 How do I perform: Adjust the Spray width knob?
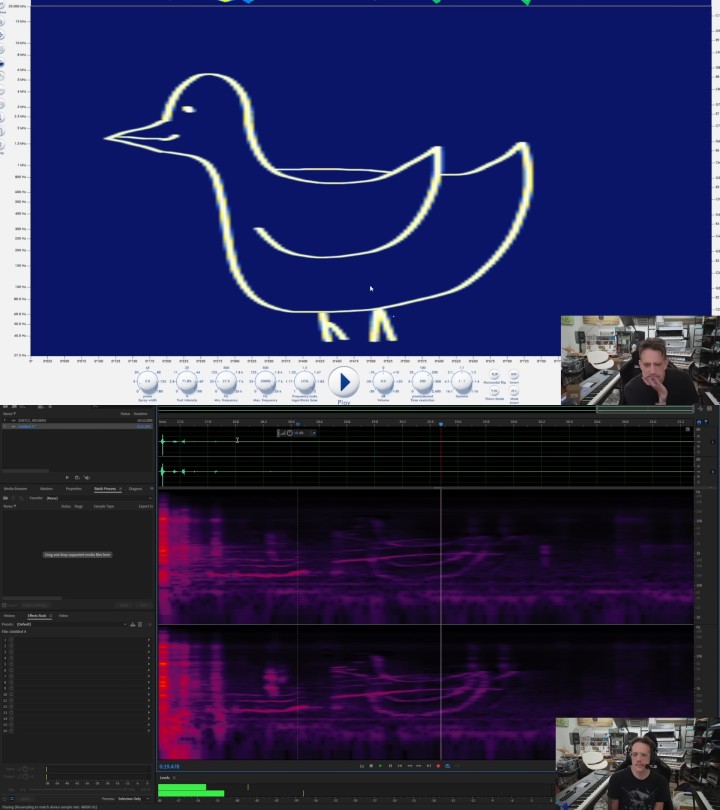click(x=148, y=382)
